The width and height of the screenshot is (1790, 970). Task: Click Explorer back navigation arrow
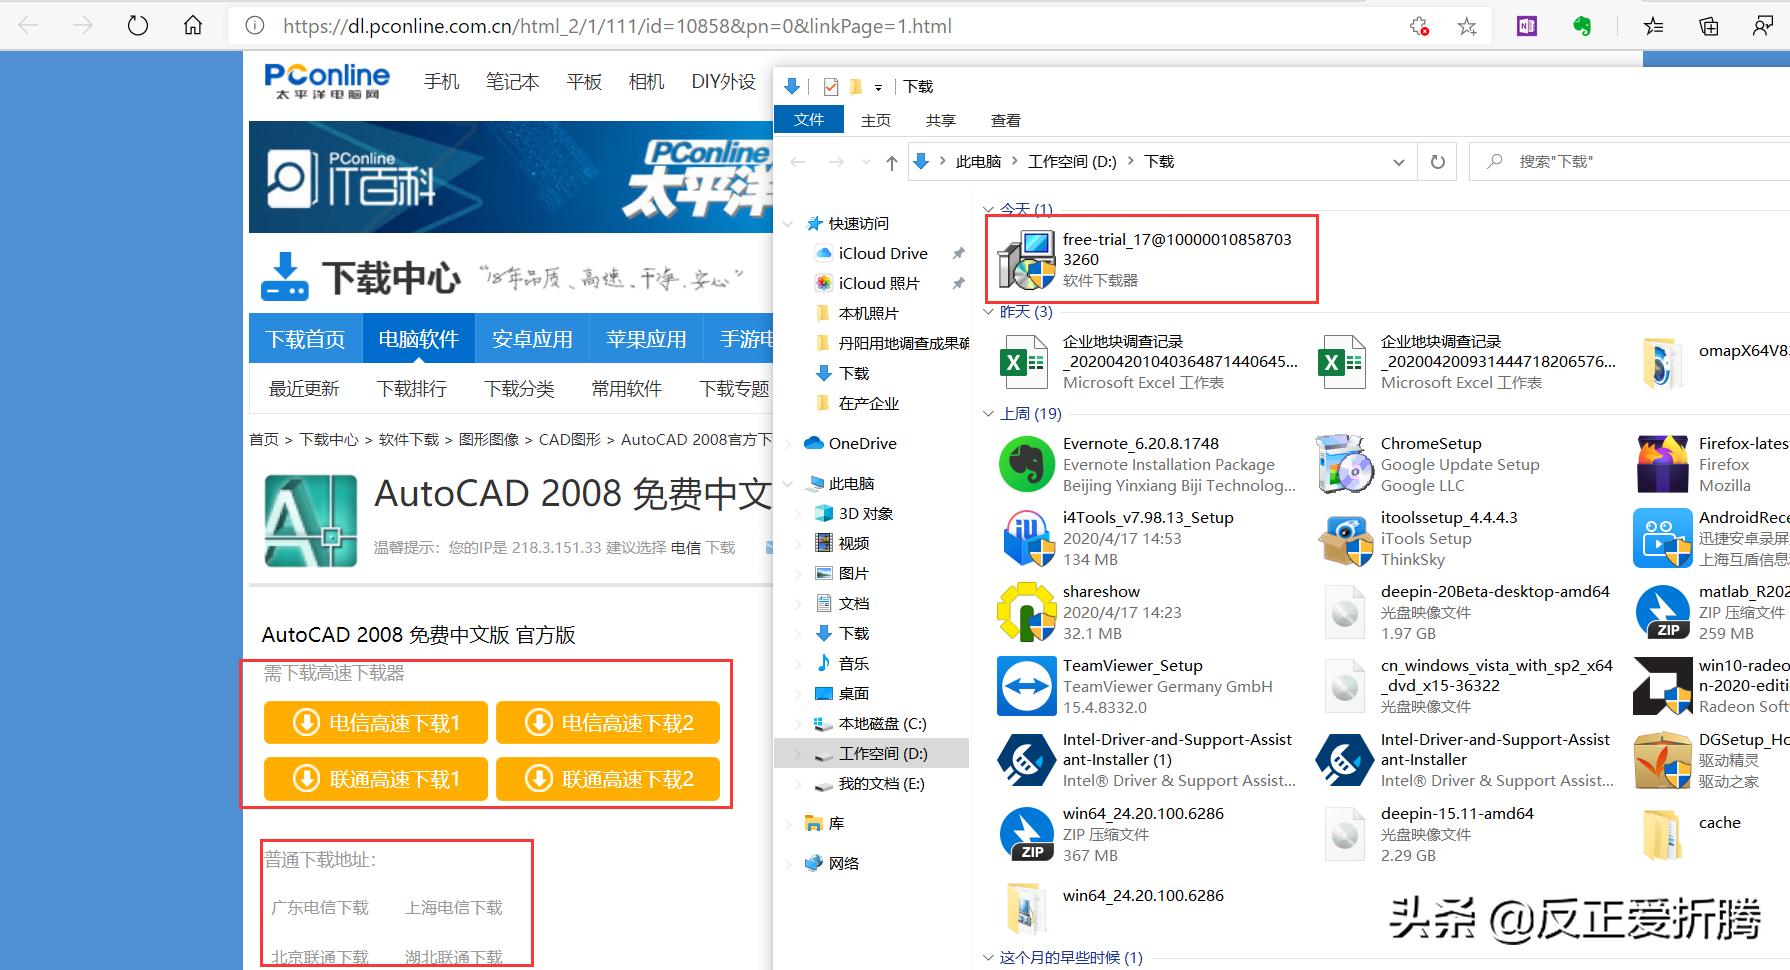point(797,162)
